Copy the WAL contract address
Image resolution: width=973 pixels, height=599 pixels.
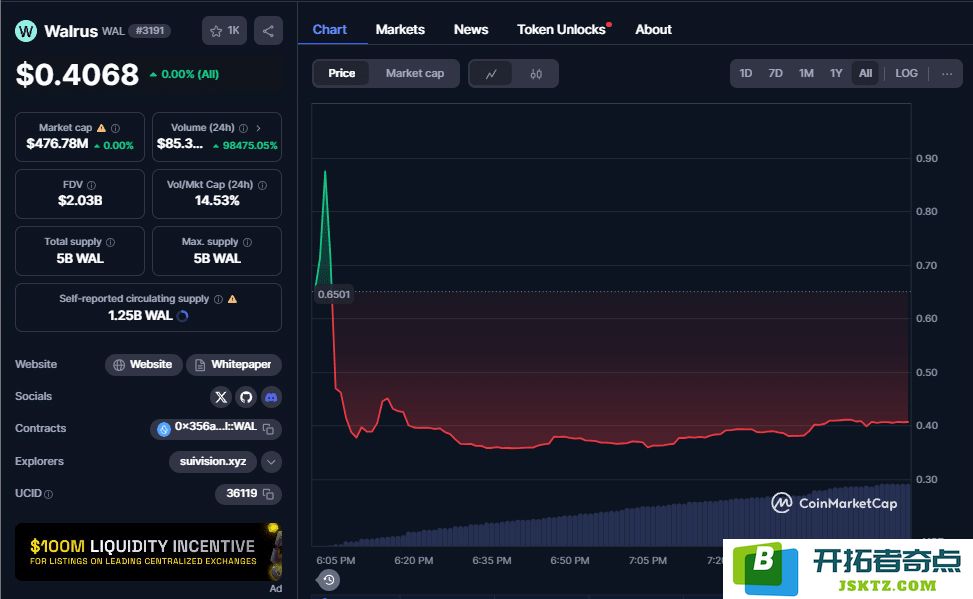(269, 429)
